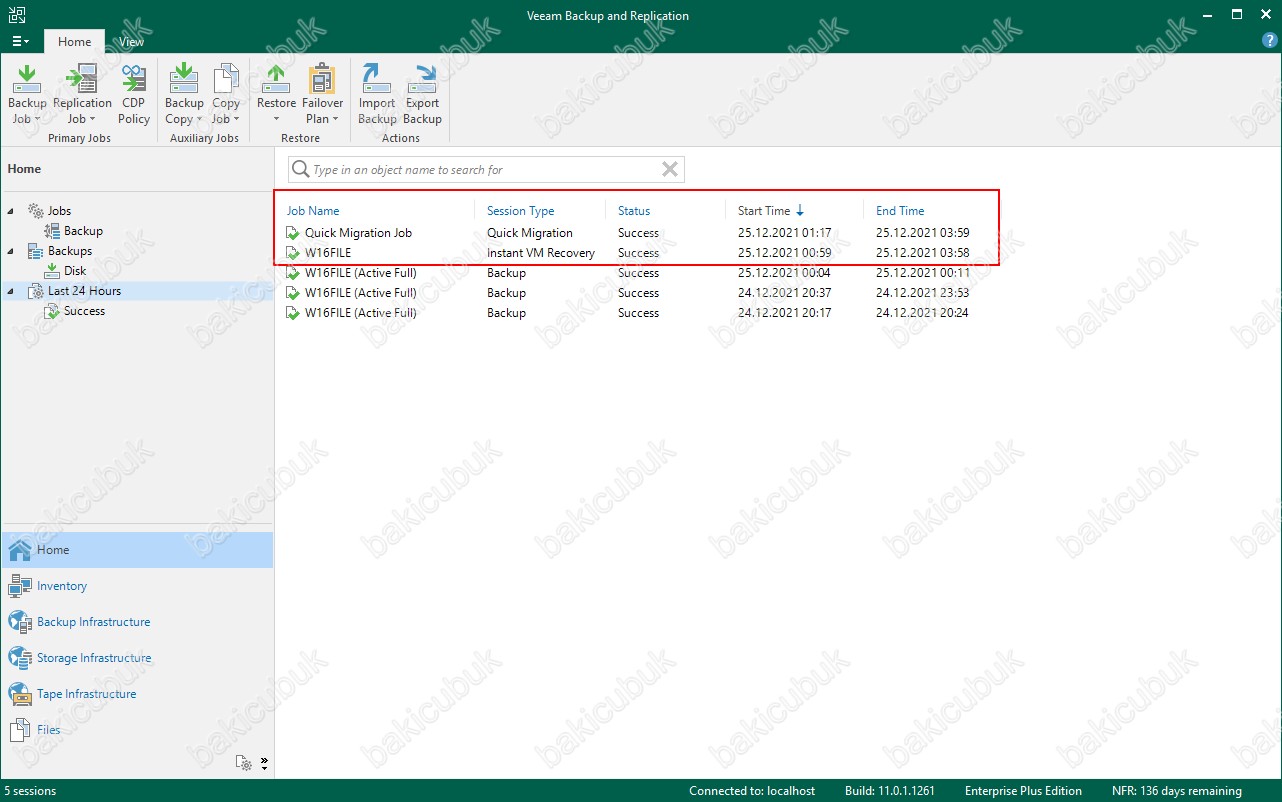Open the Failover Plan dropdown arrow
Viewport: 1282px width, 802px height.
coord(335,119)
